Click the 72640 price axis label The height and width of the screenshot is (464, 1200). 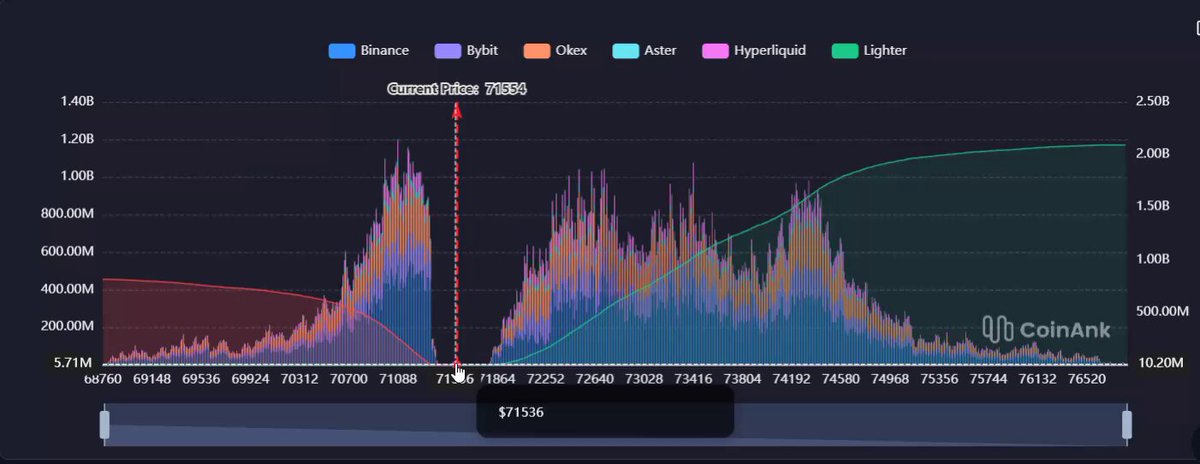tap(595, 380)
